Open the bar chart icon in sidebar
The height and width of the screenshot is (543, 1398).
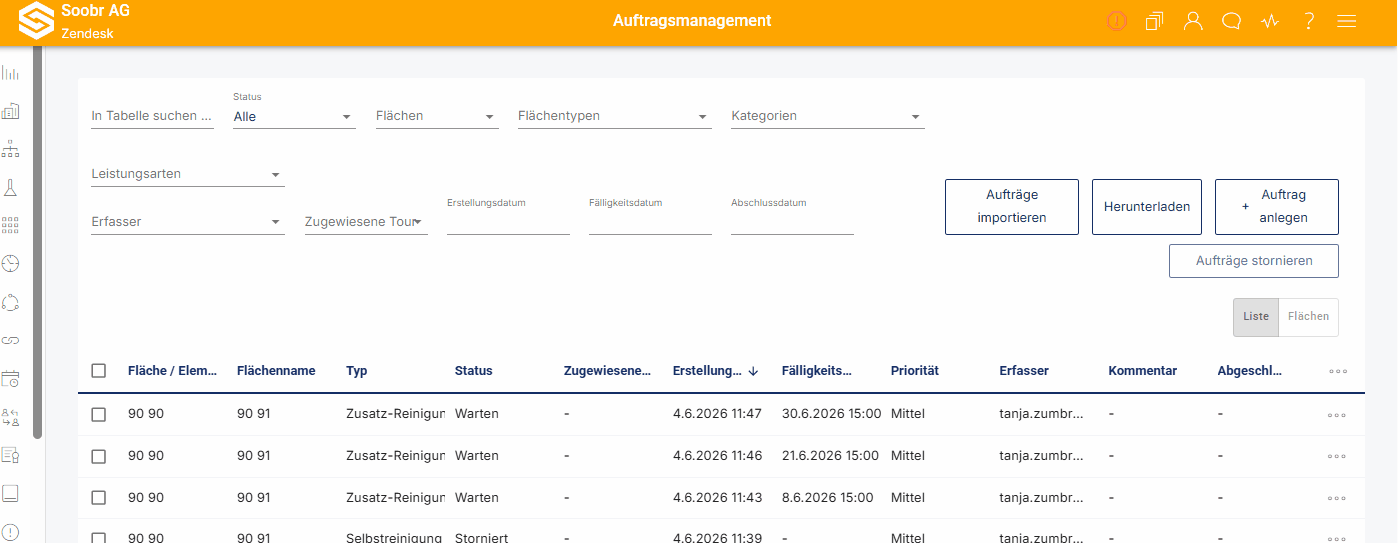click(x=11, y=73)
